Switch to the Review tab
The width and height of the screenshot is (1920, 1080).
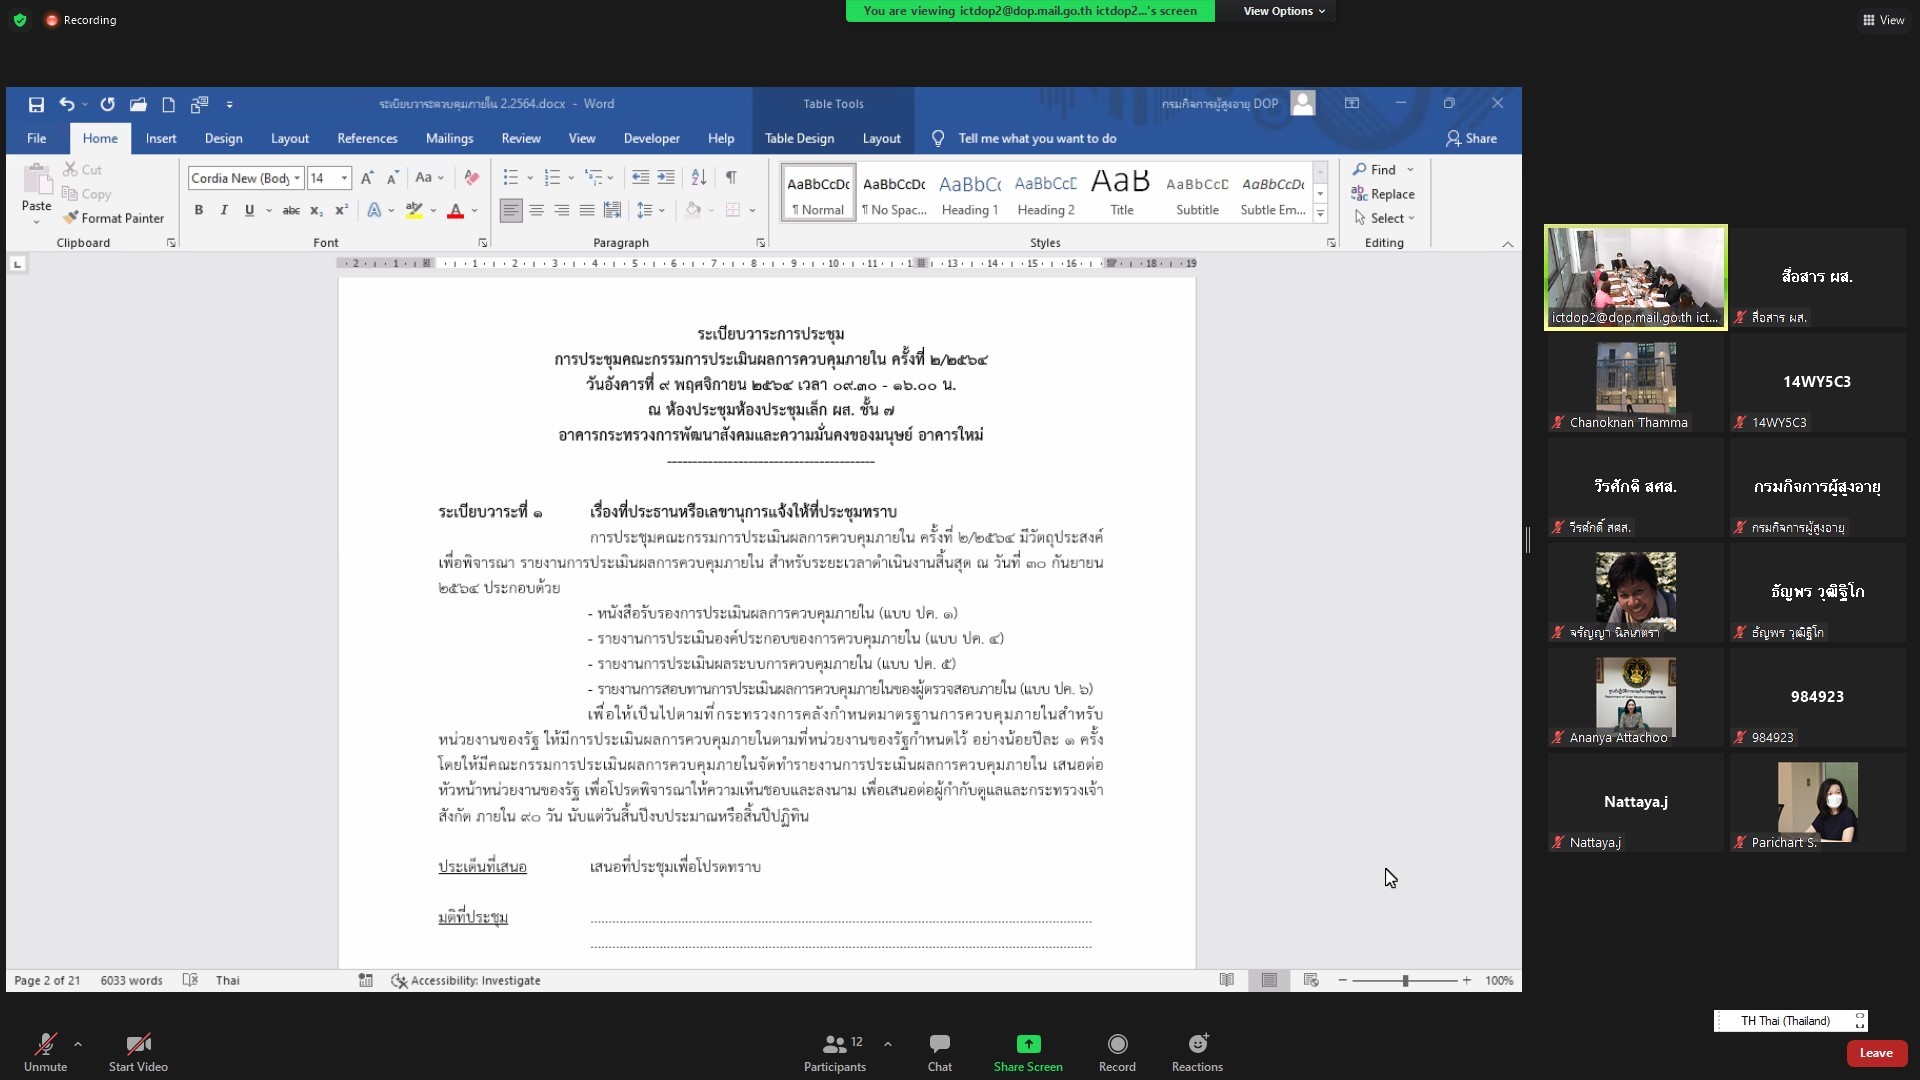(x=521, y=139)
